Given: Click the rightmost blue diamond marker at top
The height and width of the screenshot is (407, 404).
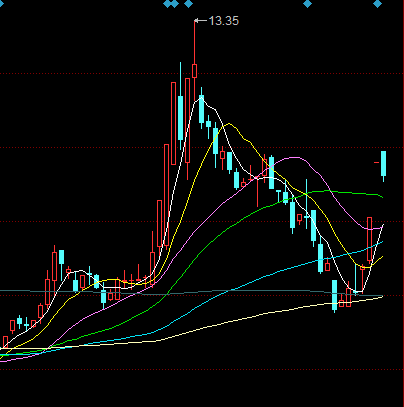Looking at the screenshot, I should pos(377,4).
